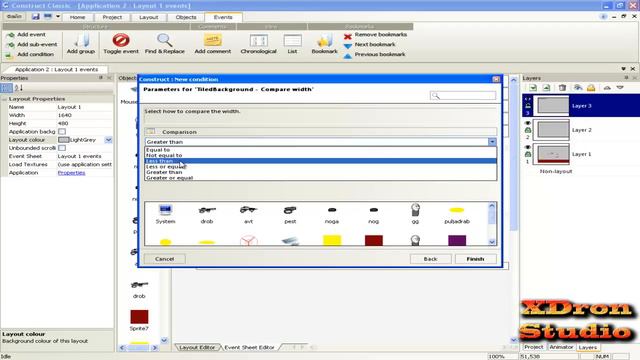Click the move layer down arrow
Screen dimensions: 640x360
click(x=620, y=88)
